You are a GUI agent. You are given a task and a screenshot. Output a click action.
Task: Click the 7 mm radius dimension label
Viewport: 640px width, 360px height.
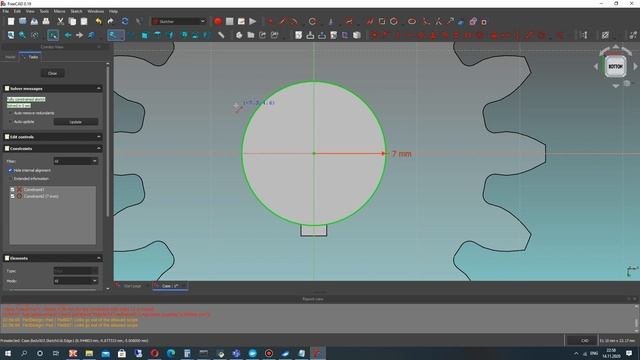[402, 154]
